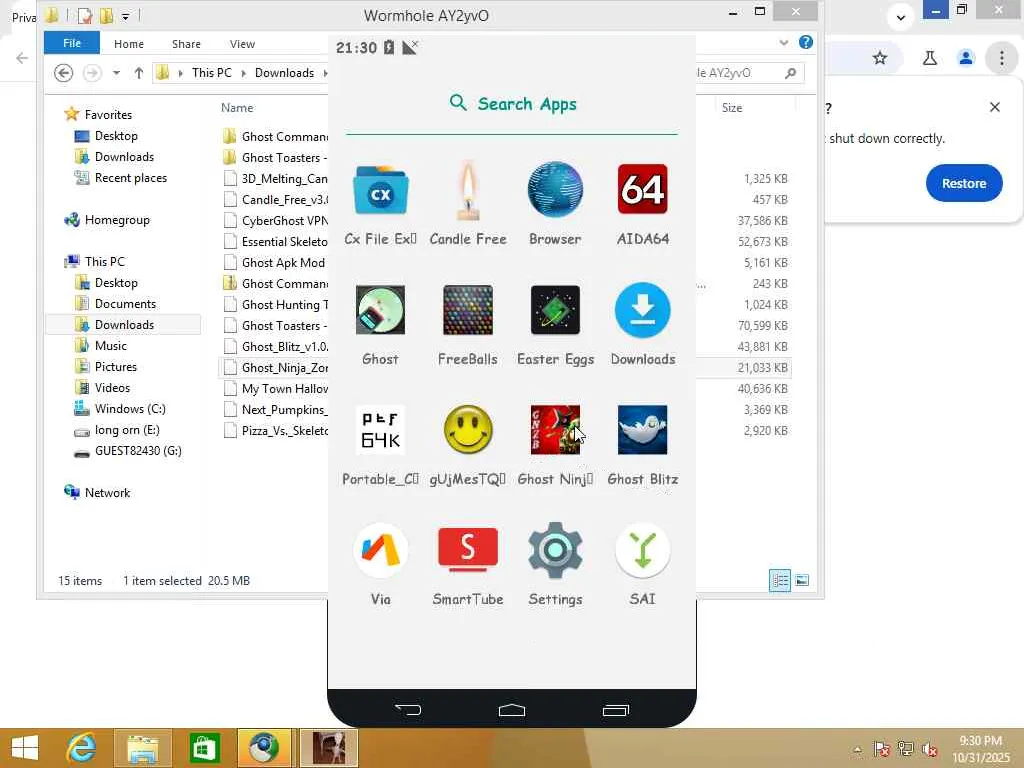Dismiss the Chrome restore prompt
Viewport: 1024px width, 768px height.
995,107
